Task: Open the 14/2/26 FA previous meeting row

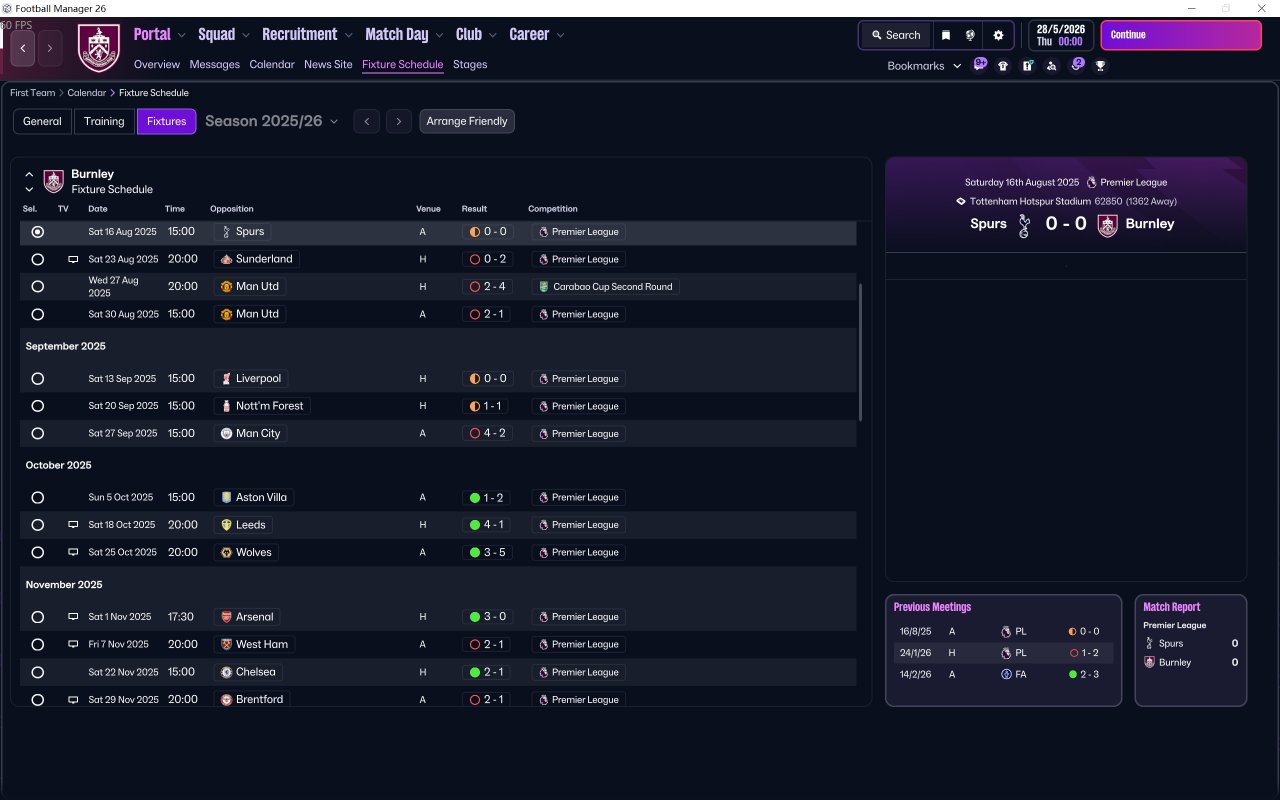Action: [1003, 675]
